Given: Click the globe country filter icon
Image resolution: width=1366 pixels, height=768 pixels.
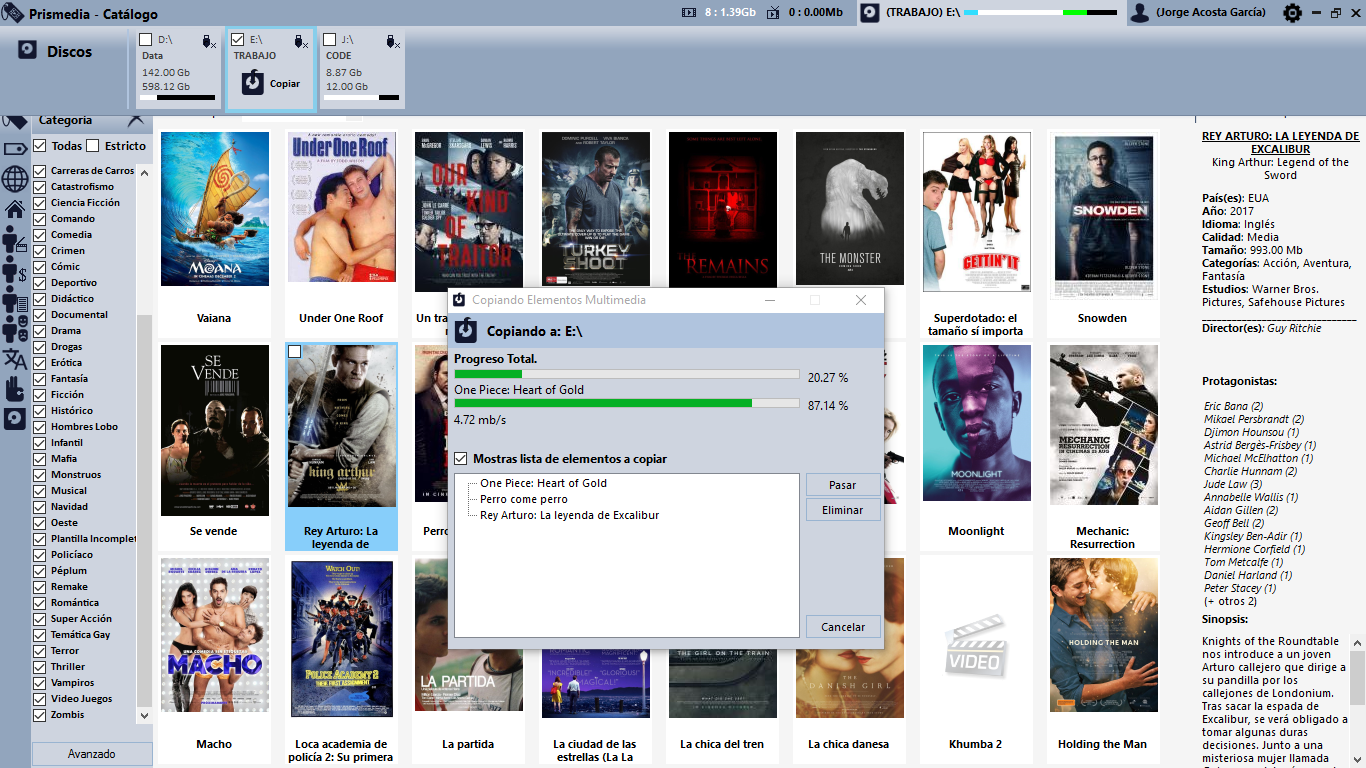Looking at the screenshot, I should point(14,179).
